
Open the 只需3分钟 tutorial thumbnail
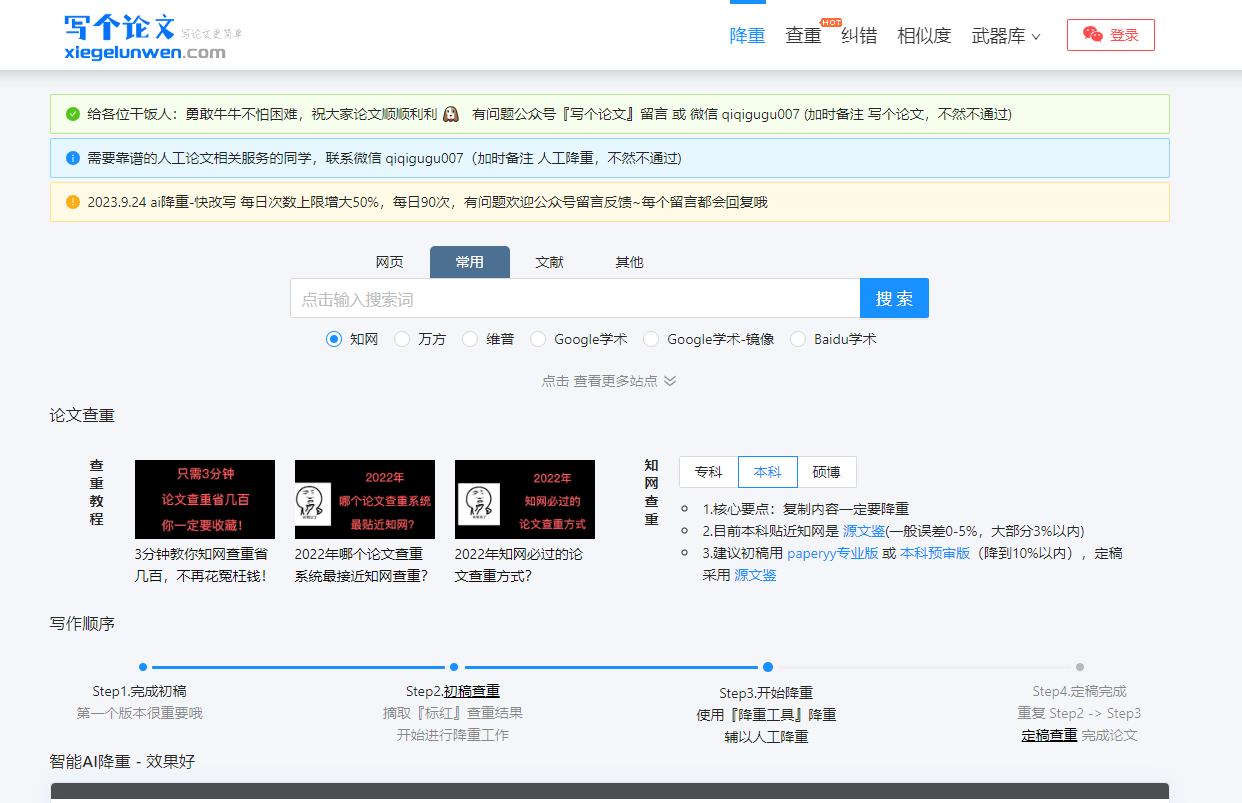pos(205,499)
